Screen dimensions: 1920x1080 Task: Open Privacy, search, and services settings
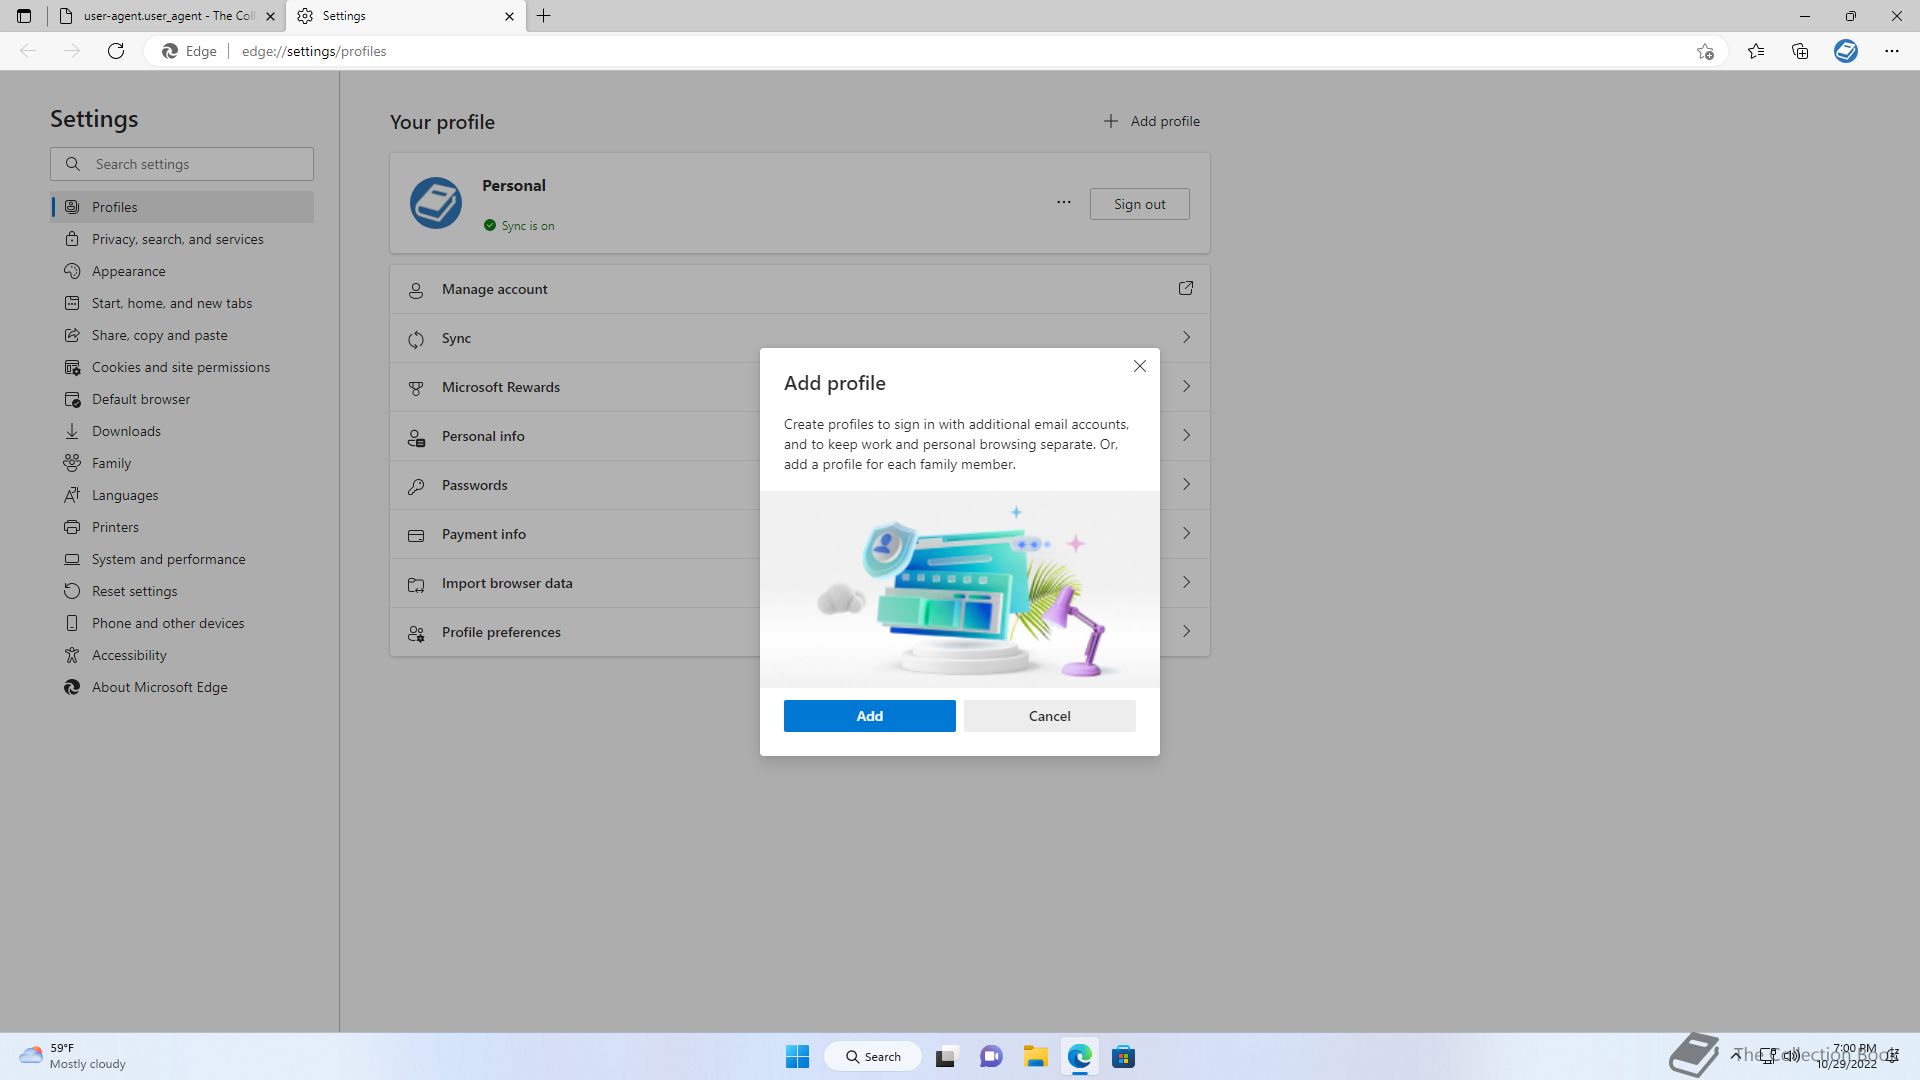click(x=182, y=239)
